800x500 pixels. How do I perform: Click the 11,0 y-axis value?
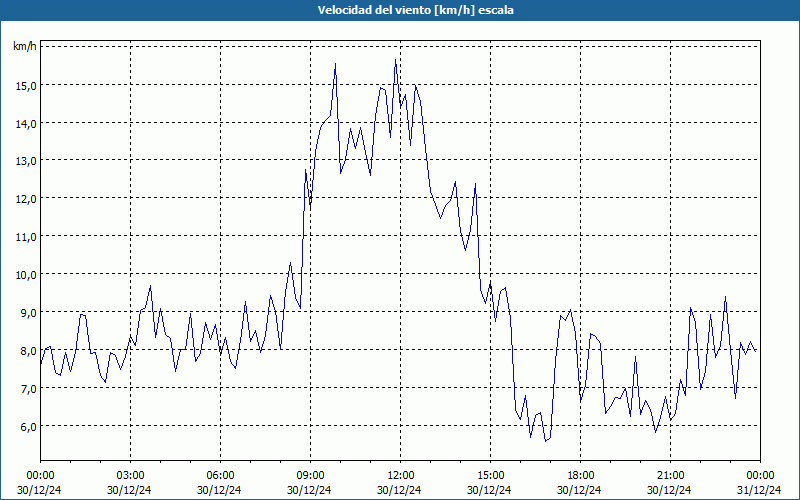25,237
